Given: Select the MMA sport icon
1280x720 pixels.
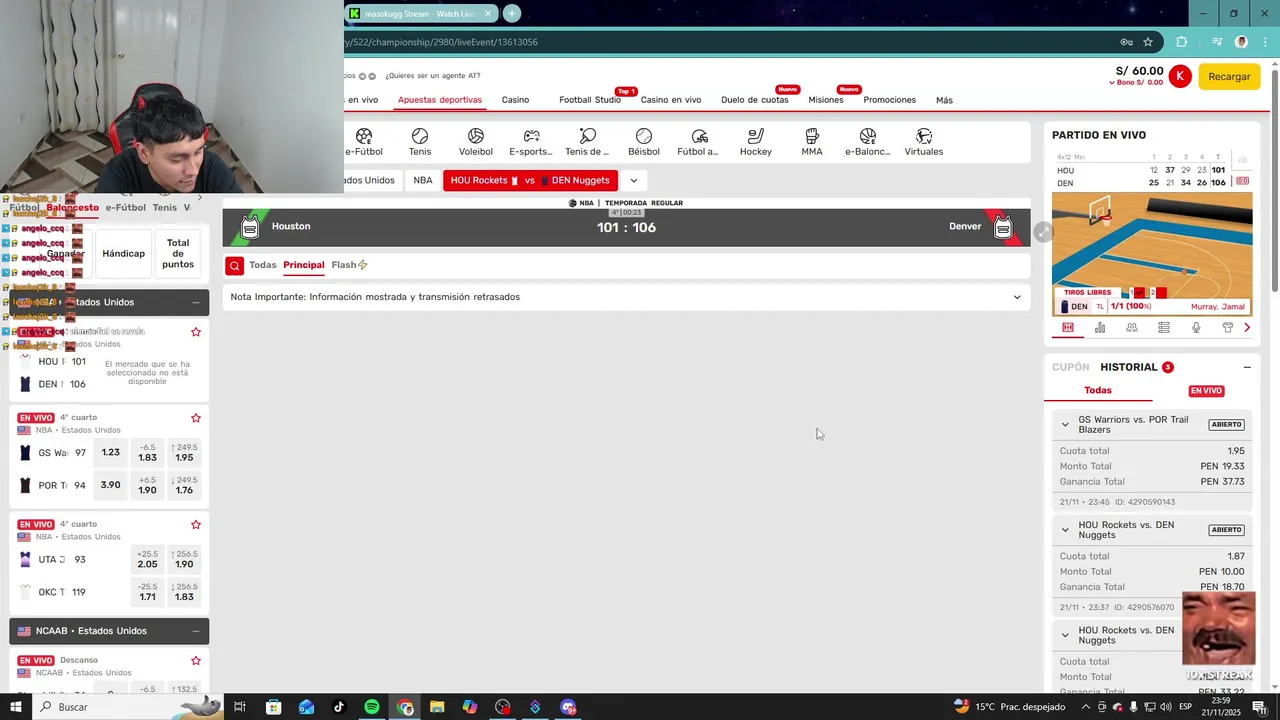Looking at the screenshot, I should [x=812, y=142].
